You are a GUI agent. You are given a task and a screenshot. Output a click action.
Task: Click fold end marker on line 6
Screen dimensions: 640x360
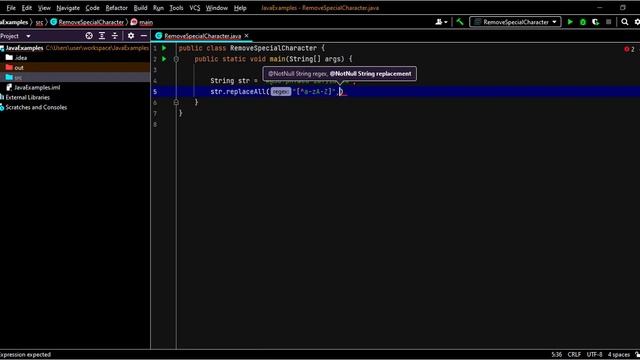pyautogui.click(x=176, y=102)
